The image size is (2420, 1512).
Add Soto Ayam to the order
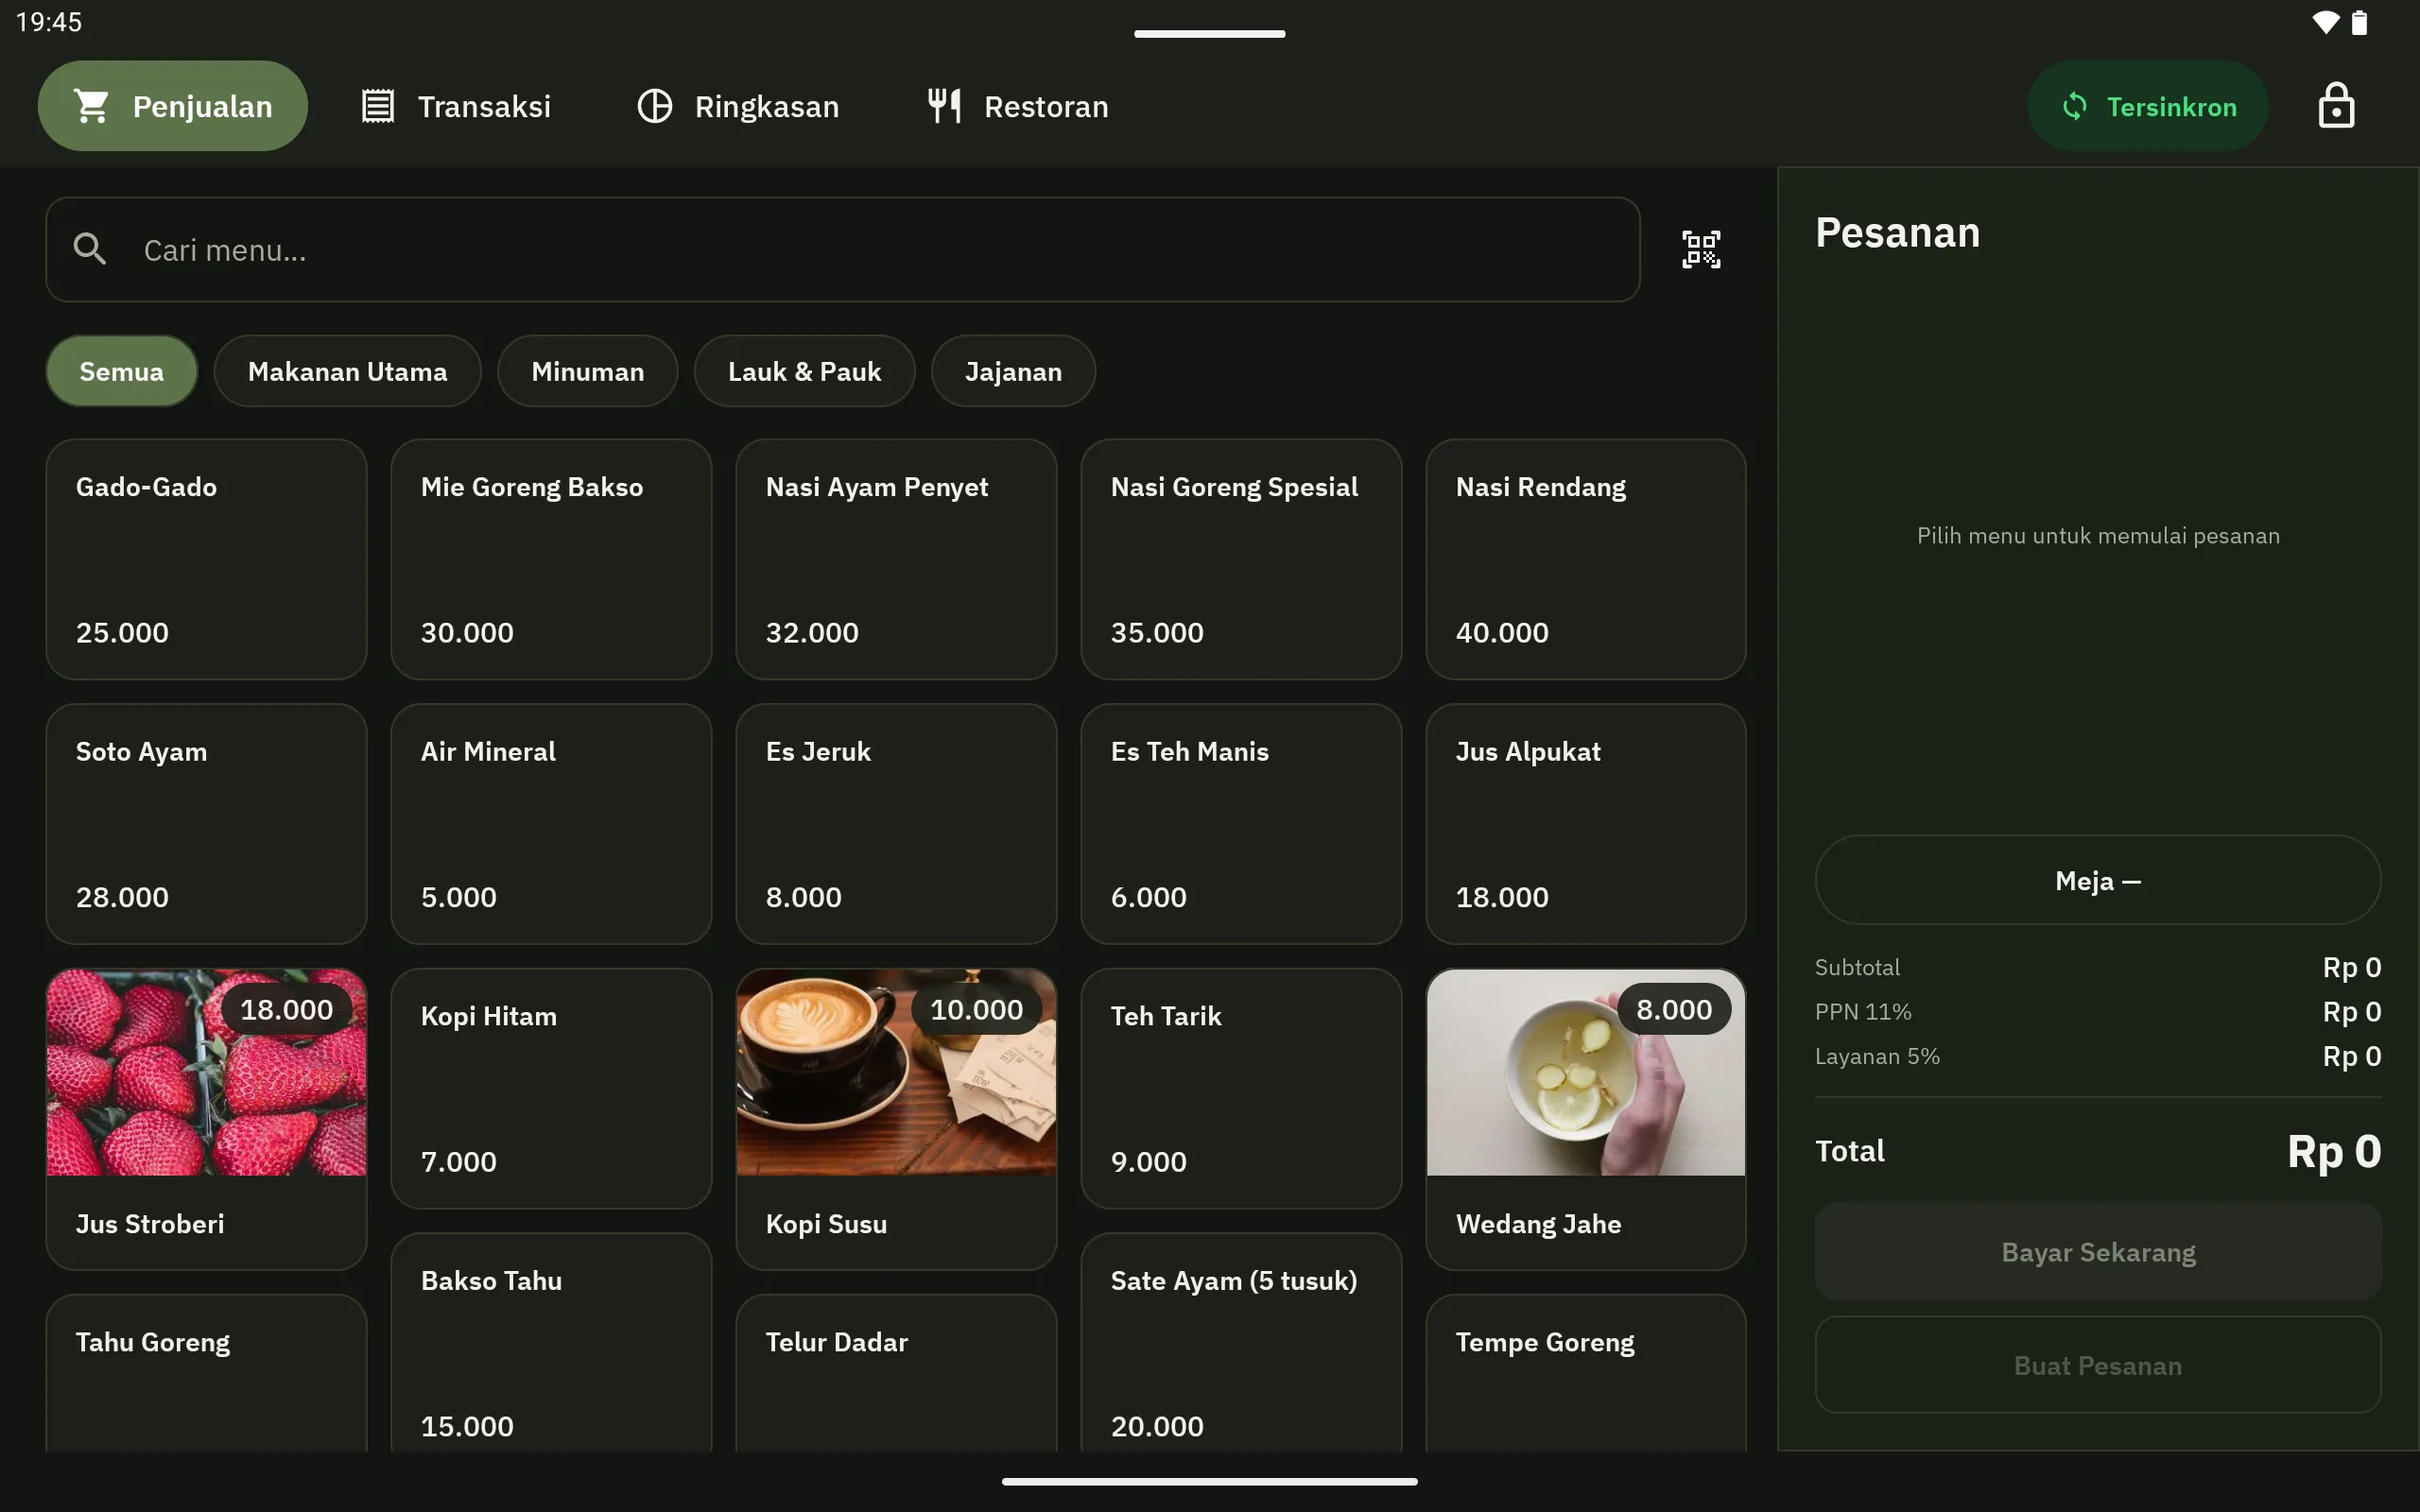(x=206, y=824)
